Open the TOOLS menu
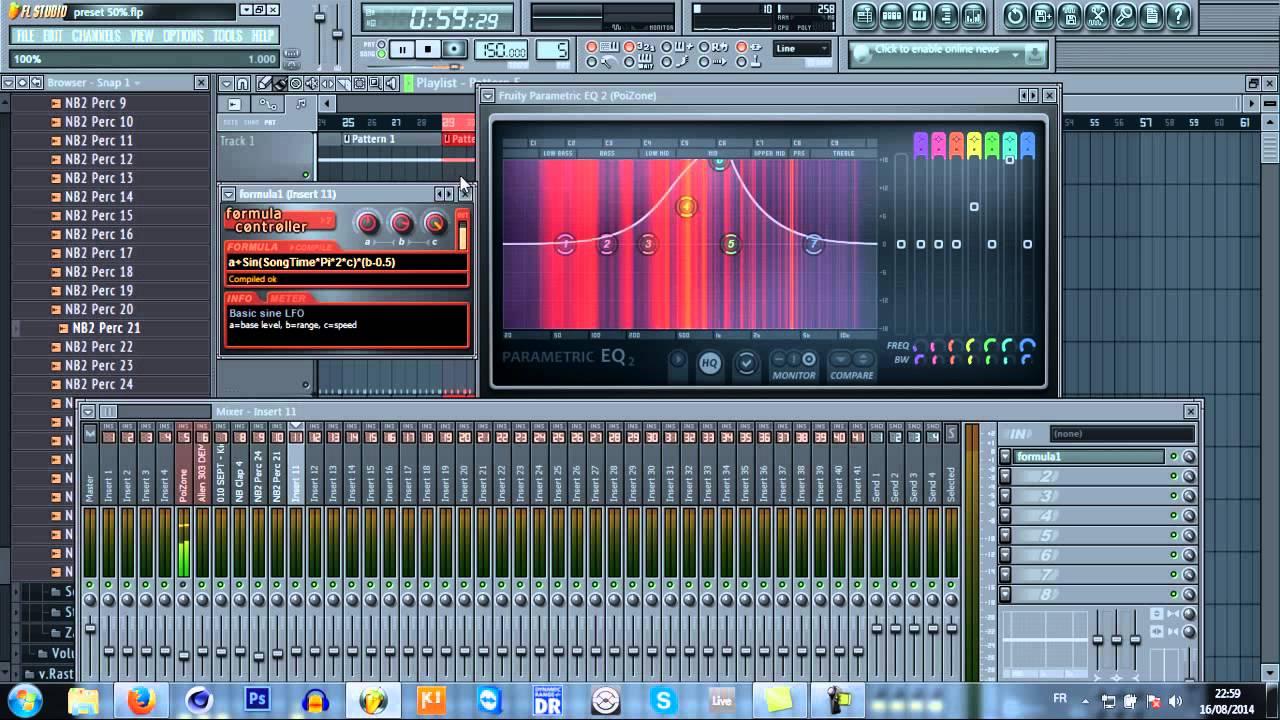 (x=227, y=36)
